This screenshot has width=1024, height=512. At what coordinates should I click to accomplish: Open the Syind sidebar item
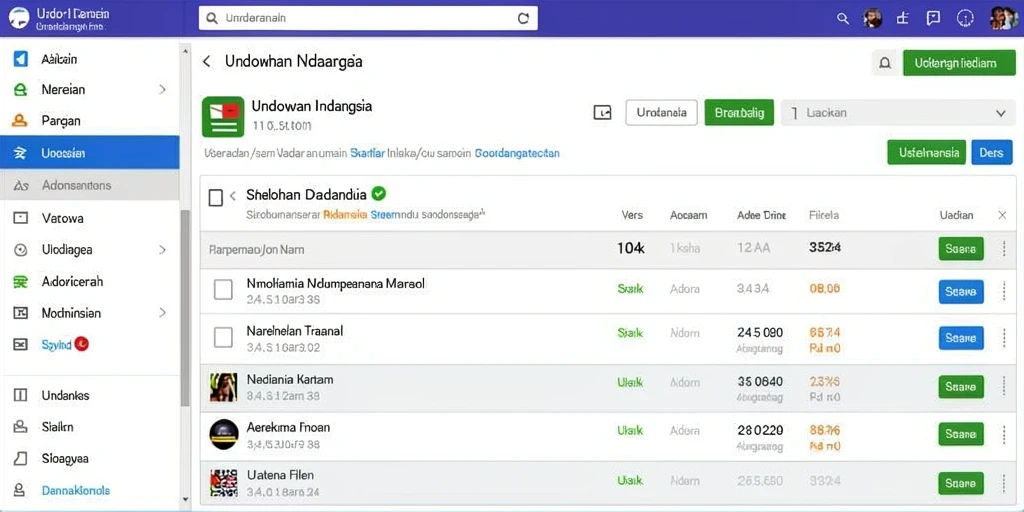coord(89,344)
